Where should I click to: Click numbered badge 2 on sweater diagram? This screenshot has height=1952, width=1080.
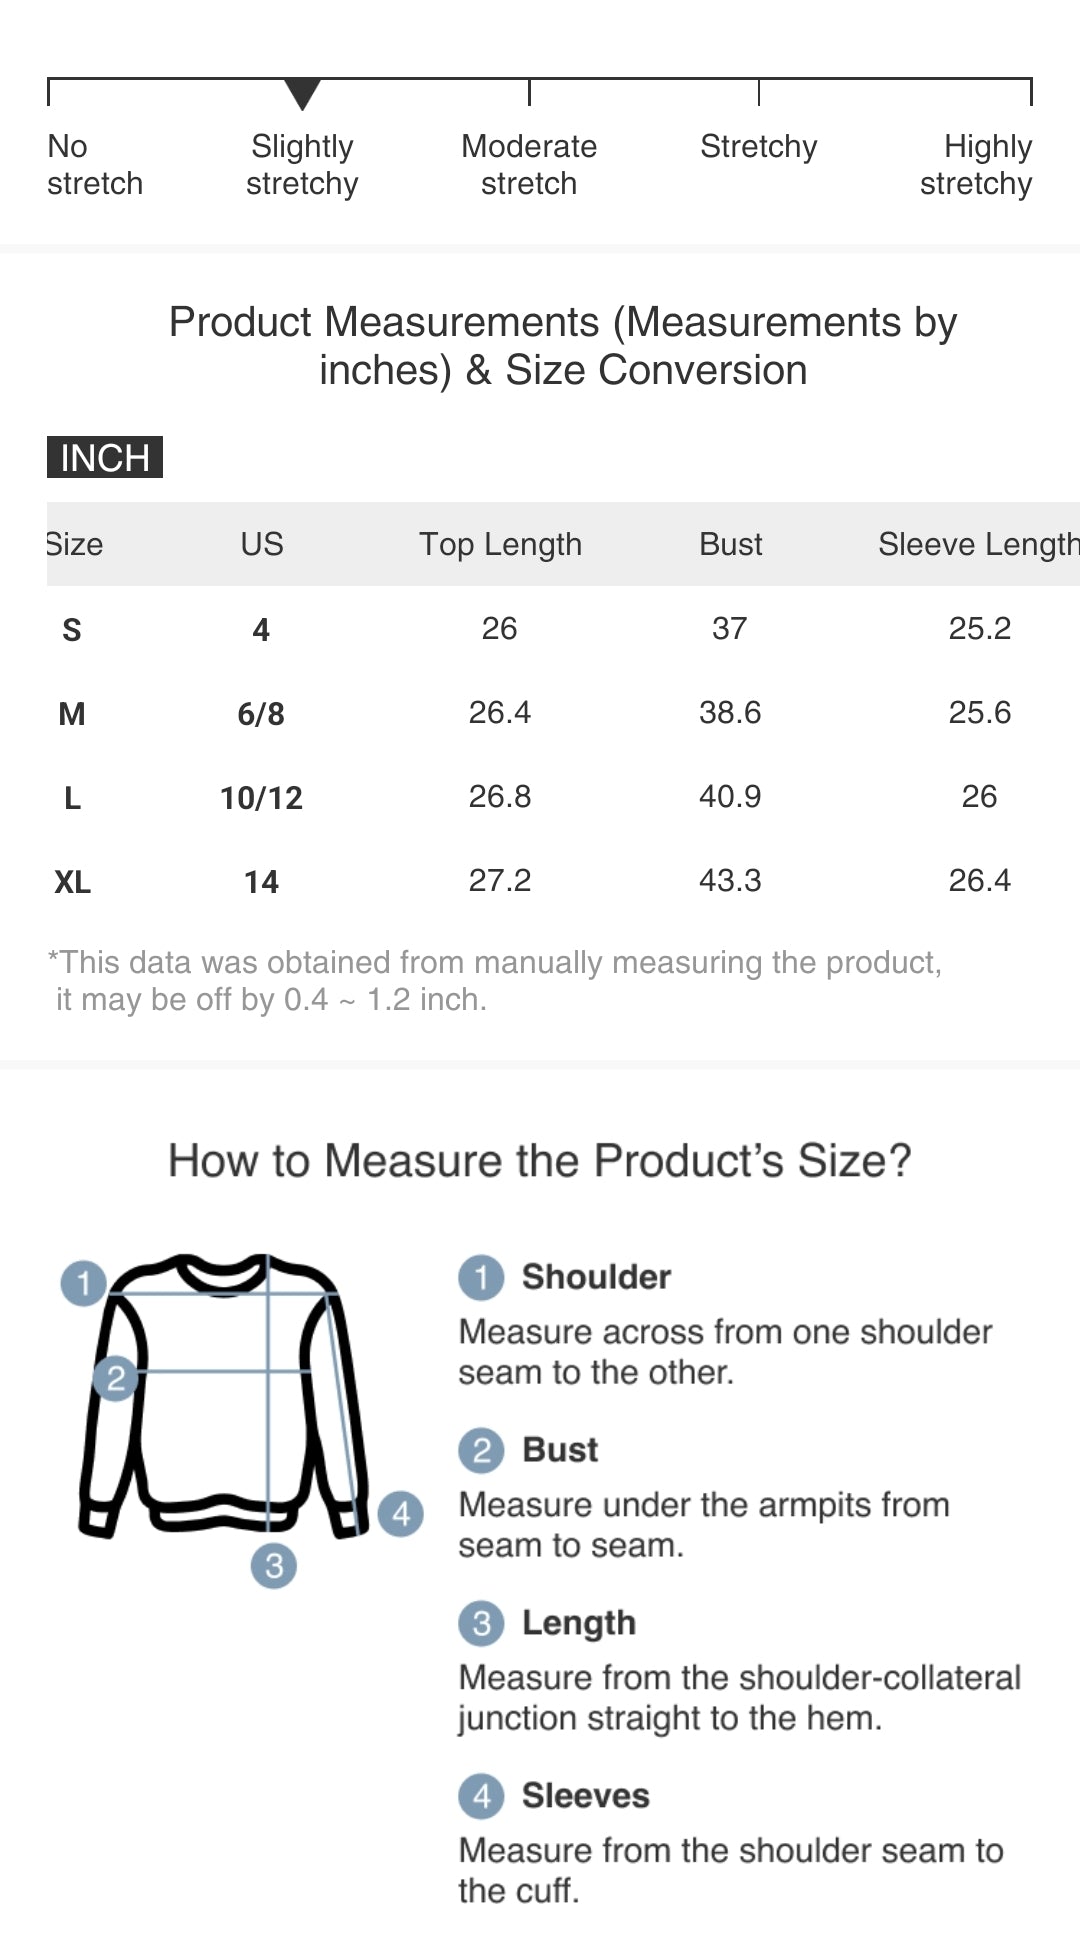click(115, 1379)
